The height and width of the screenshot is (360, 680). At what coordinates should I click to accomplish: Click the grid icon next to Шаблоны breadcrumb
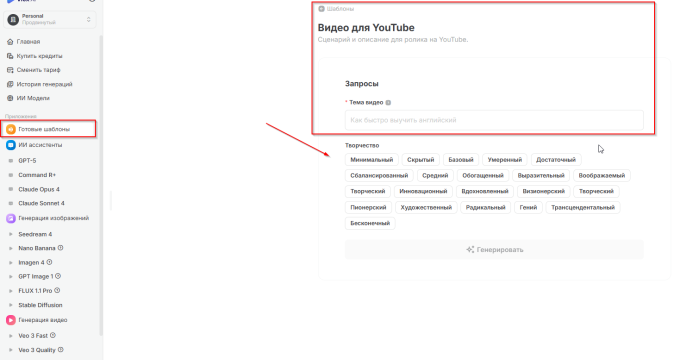321,9
